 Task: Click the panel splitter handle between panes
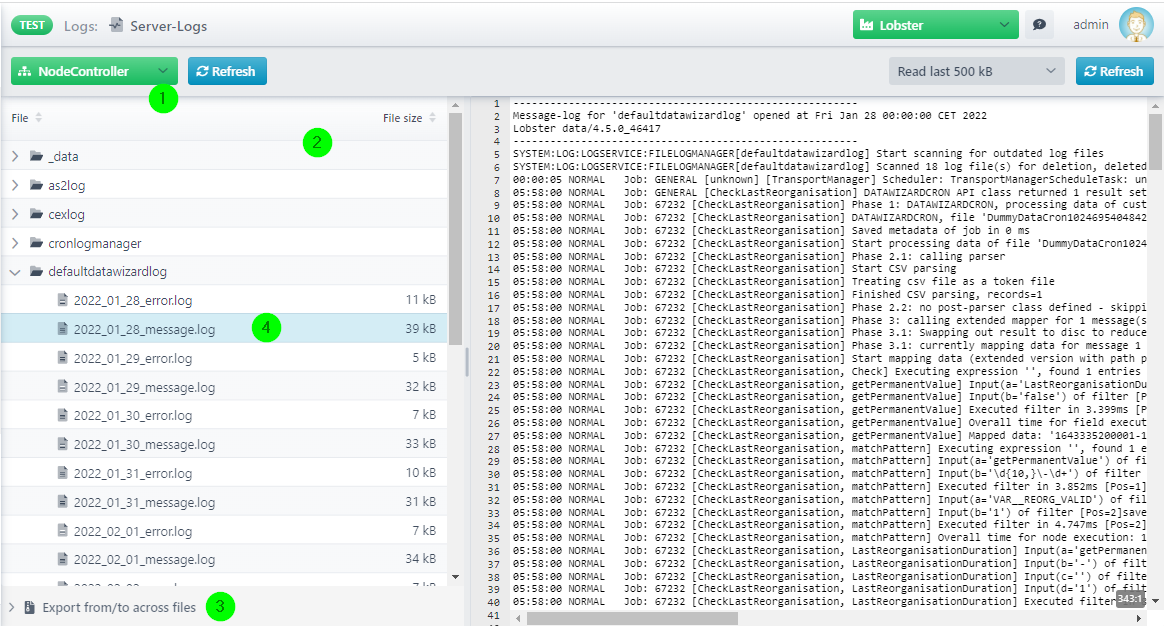[x=467, y=362]
